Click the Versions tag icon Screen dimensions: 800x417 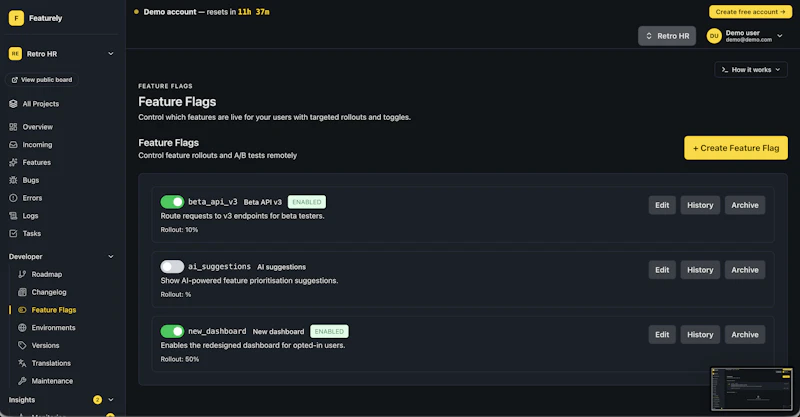(22, 346)
